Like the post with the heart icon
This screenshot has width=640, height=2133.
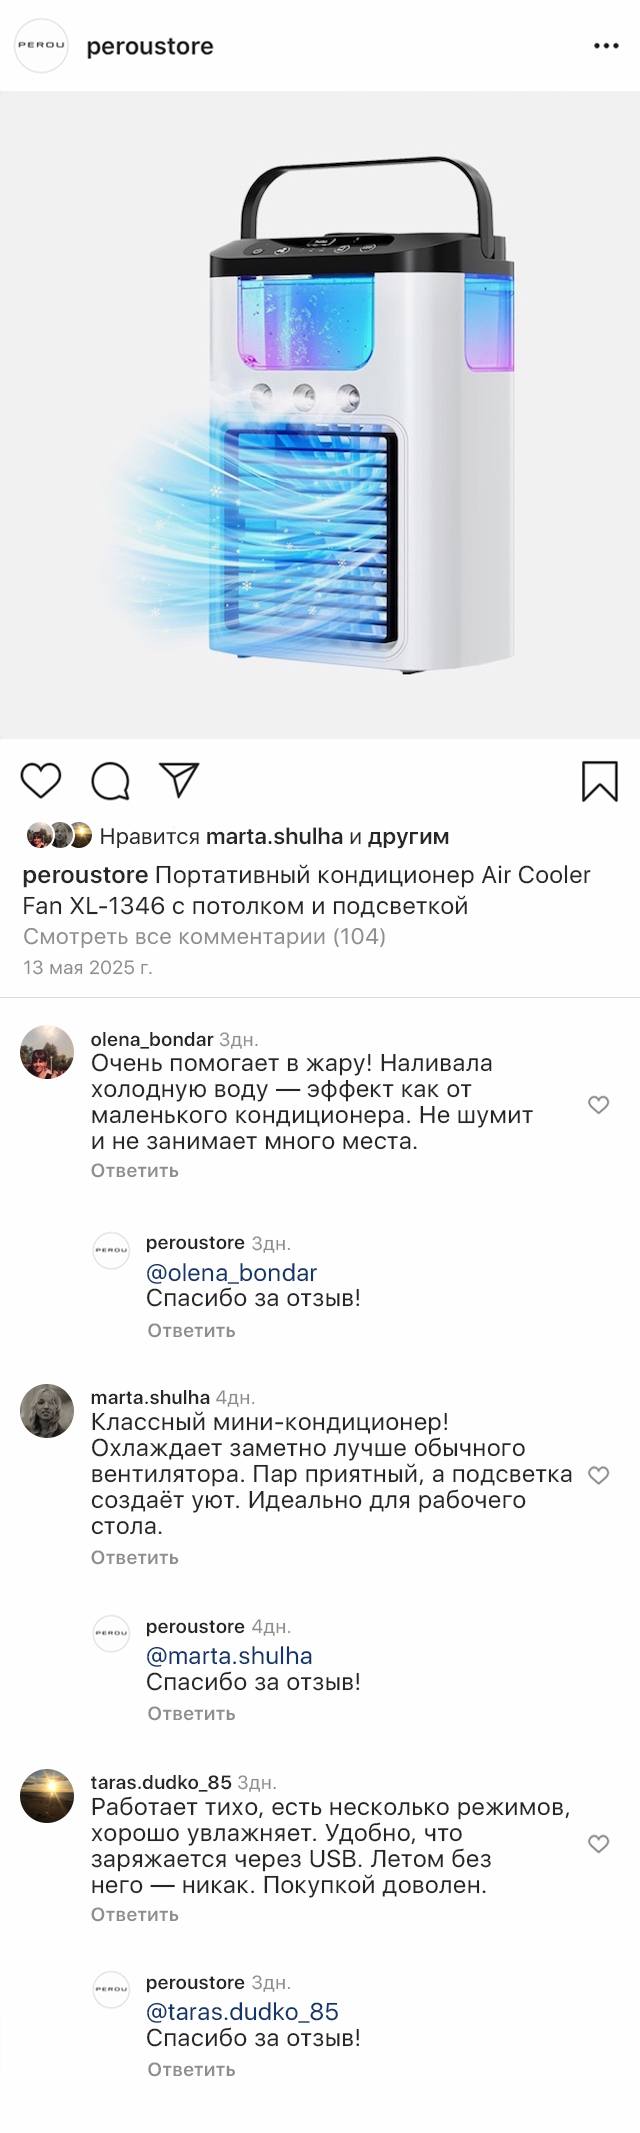point(41,780)
